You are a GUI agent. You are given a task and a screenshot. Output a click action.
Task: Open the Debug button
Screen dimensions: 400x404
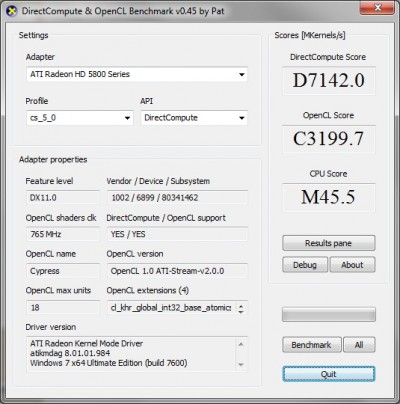click(x=305, y=265)
